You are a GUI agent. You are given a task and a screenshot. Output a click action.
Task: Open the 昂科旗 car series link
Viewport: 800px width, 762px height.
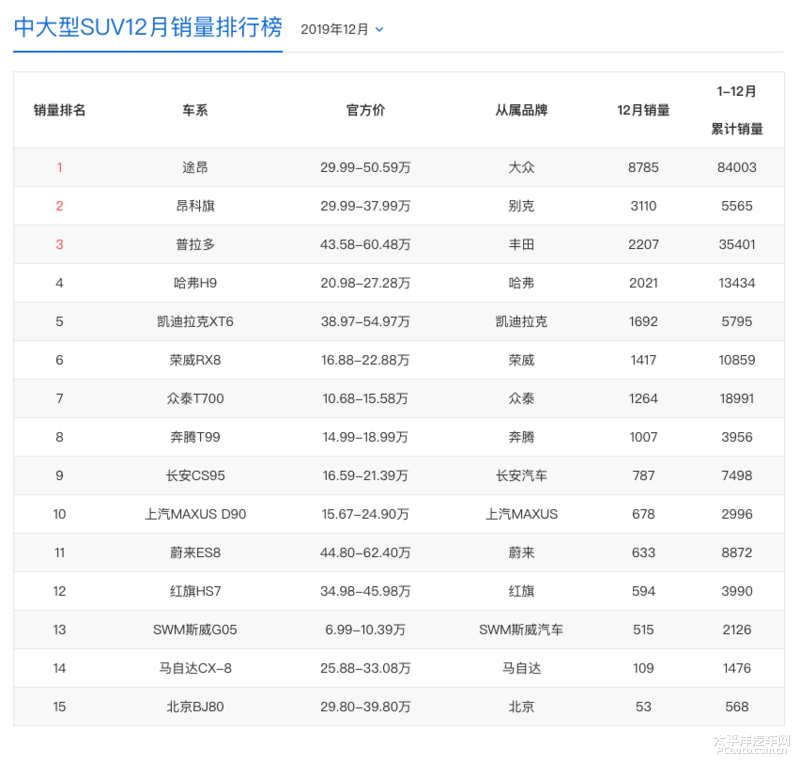195,206
